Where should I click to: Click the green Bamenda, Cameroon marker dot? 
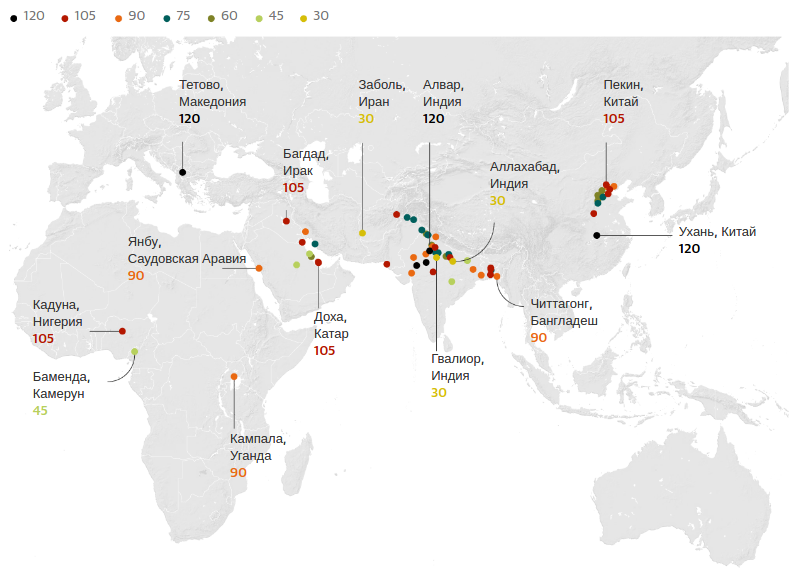(134, 351)
